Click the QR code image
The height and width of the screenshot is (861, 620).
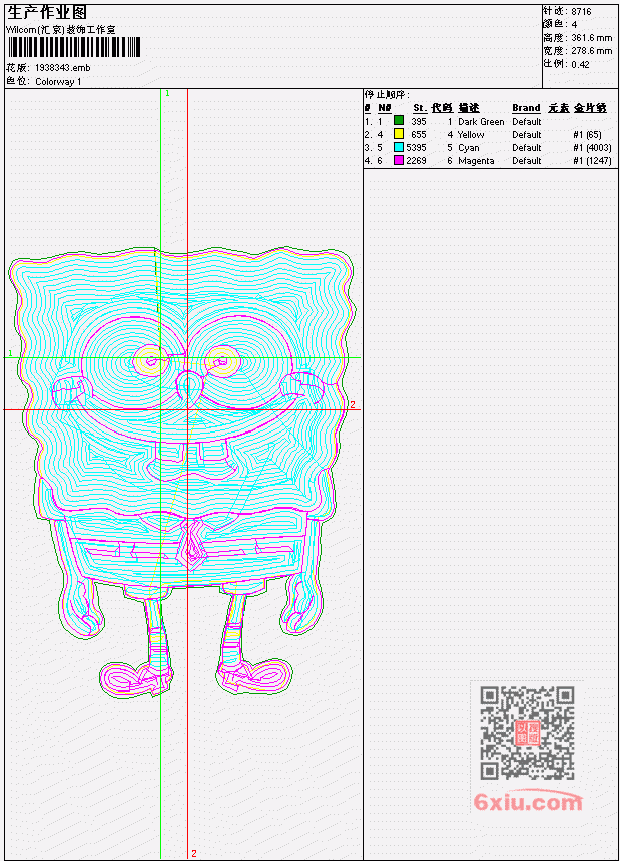pos(527,732)
